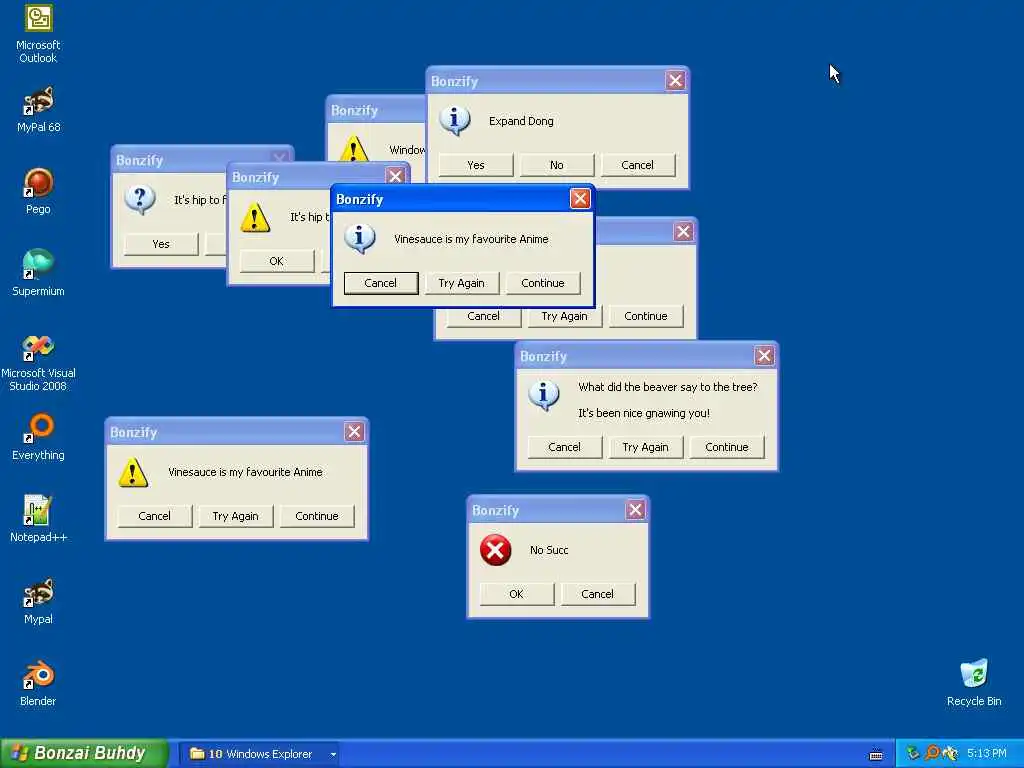Click the "Expand Dong" message text
The width and height of the screenshot is (1024, 768).
(521, 121)
